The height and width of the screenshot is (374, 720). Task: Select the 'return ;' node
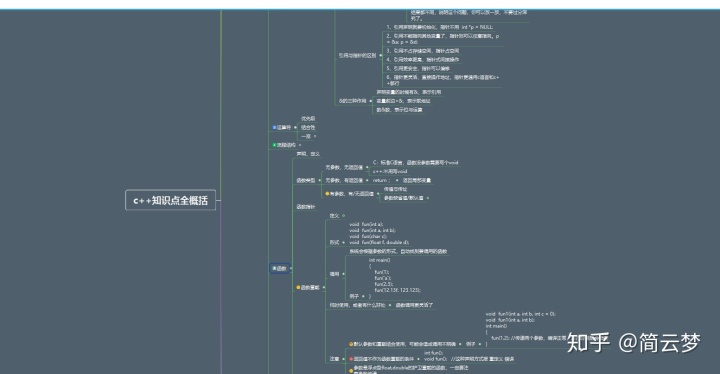click(382, 181)
